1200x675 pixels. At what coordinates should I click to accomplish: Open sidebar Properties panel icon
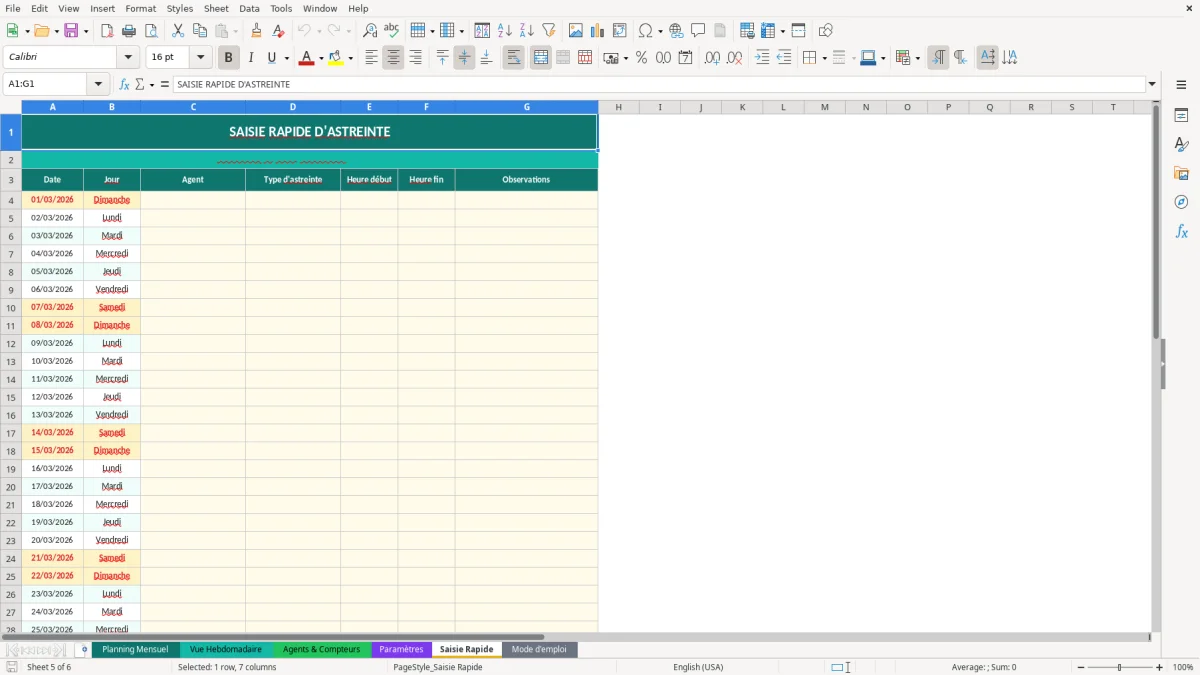click(x=1181, y=116)
